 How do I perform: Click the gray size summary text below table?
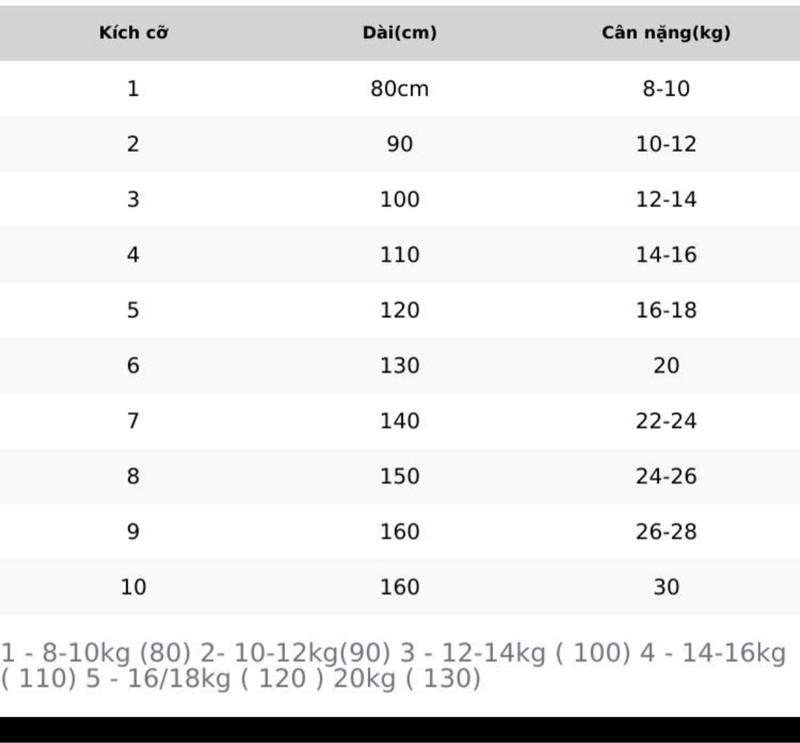(x=393, y=665)
